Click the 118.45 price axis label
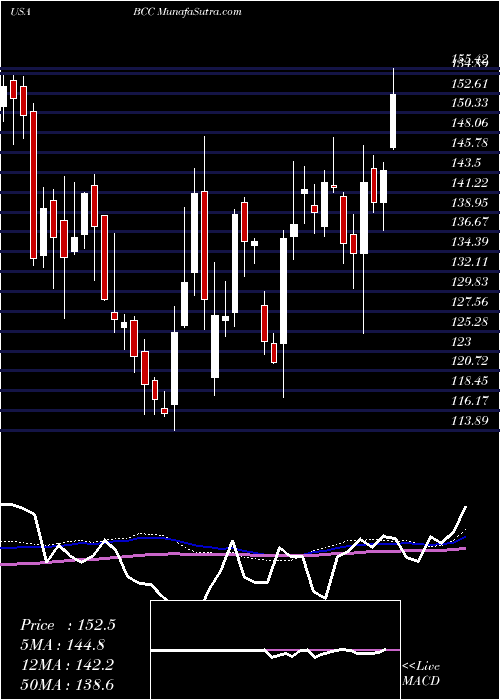500x700 pixels. 470,381
